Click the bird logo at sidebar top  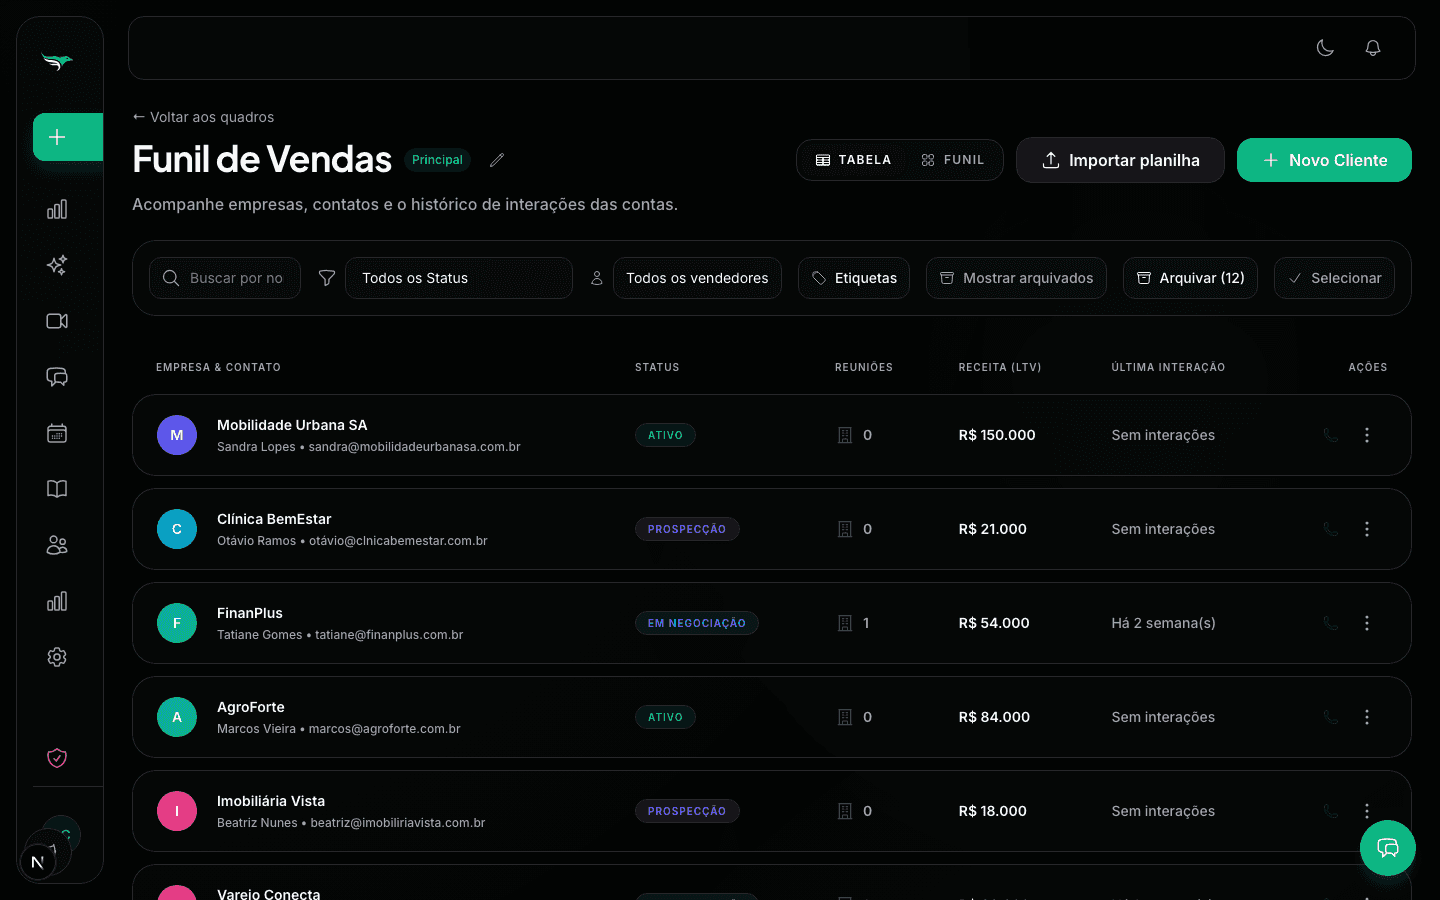57,62
